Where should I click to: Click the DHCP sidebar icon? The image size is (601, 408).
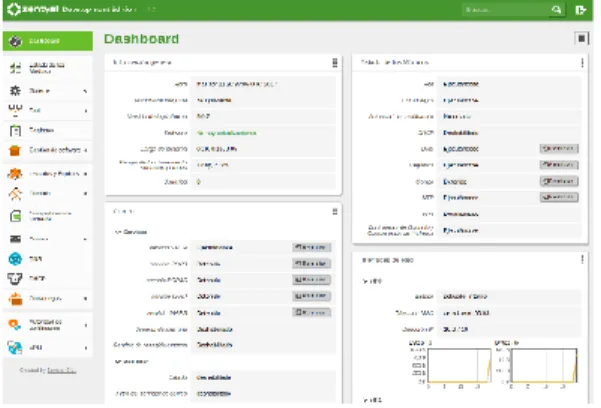15,278
